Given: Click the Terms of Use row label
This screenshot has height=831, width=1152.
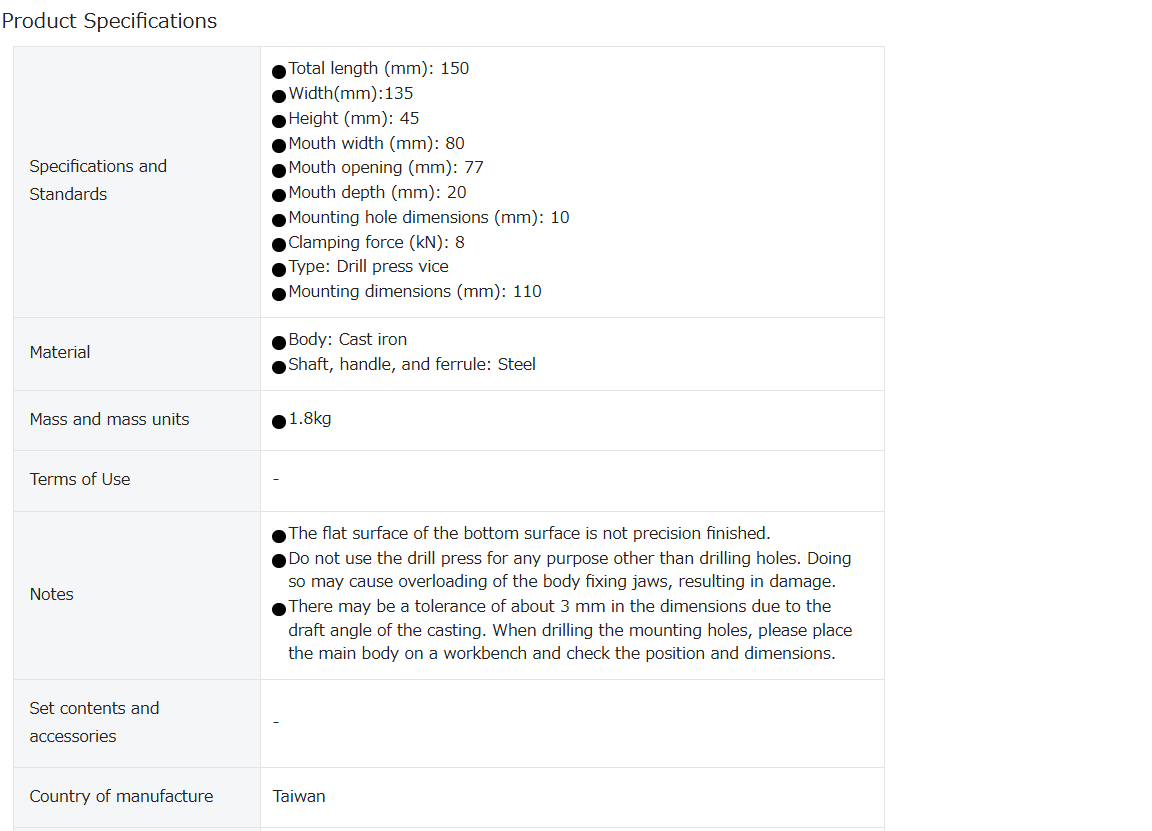Looking at the screenshot, I should 79,480.
